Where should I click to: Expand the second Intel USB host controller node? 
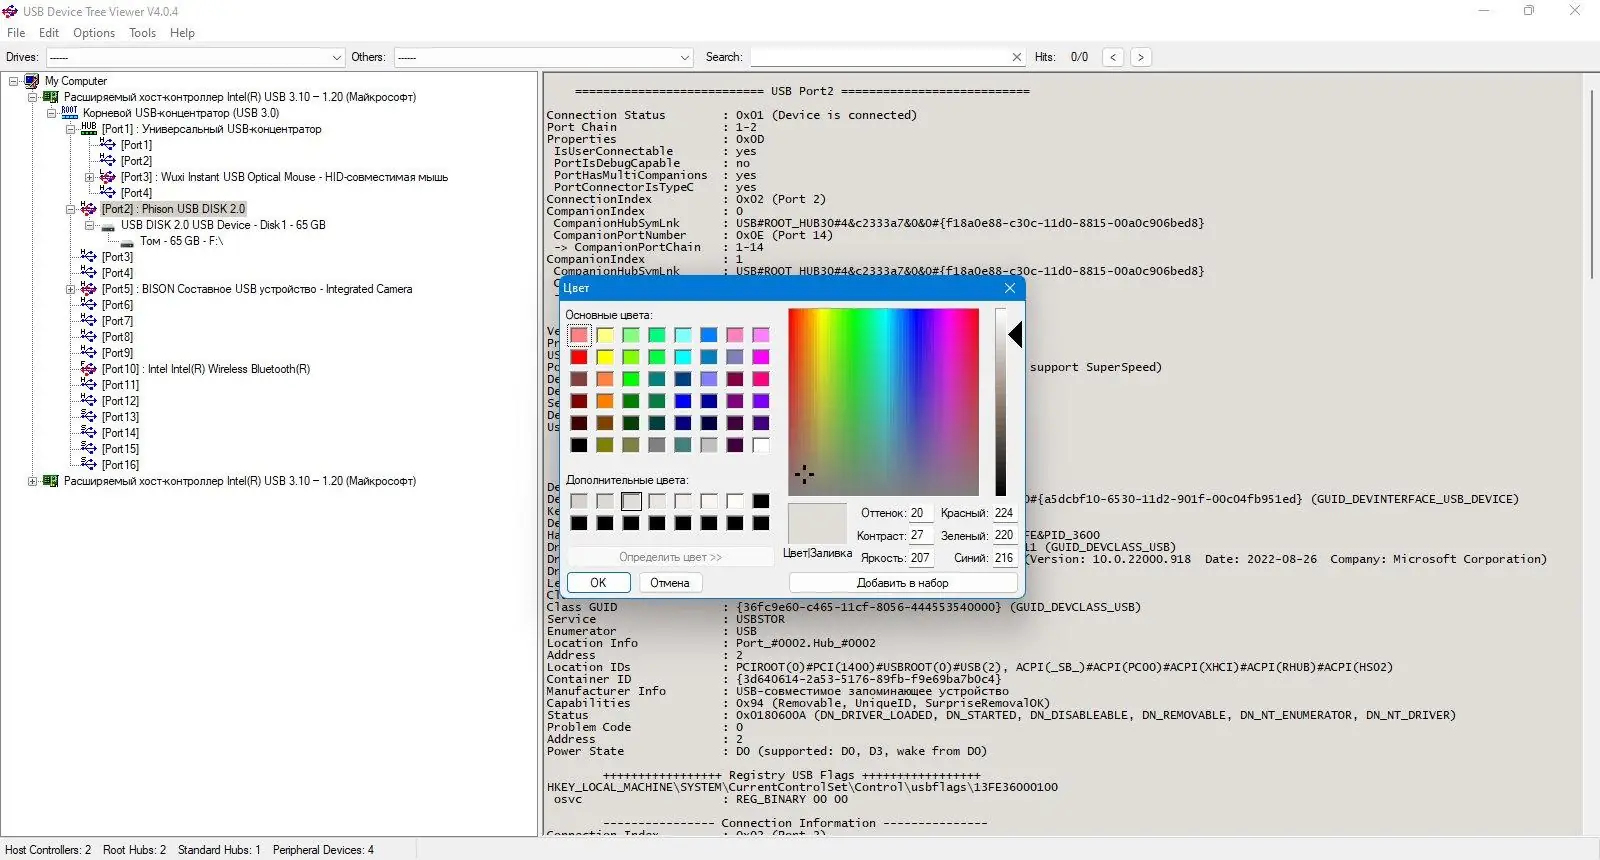pos(32,481)
